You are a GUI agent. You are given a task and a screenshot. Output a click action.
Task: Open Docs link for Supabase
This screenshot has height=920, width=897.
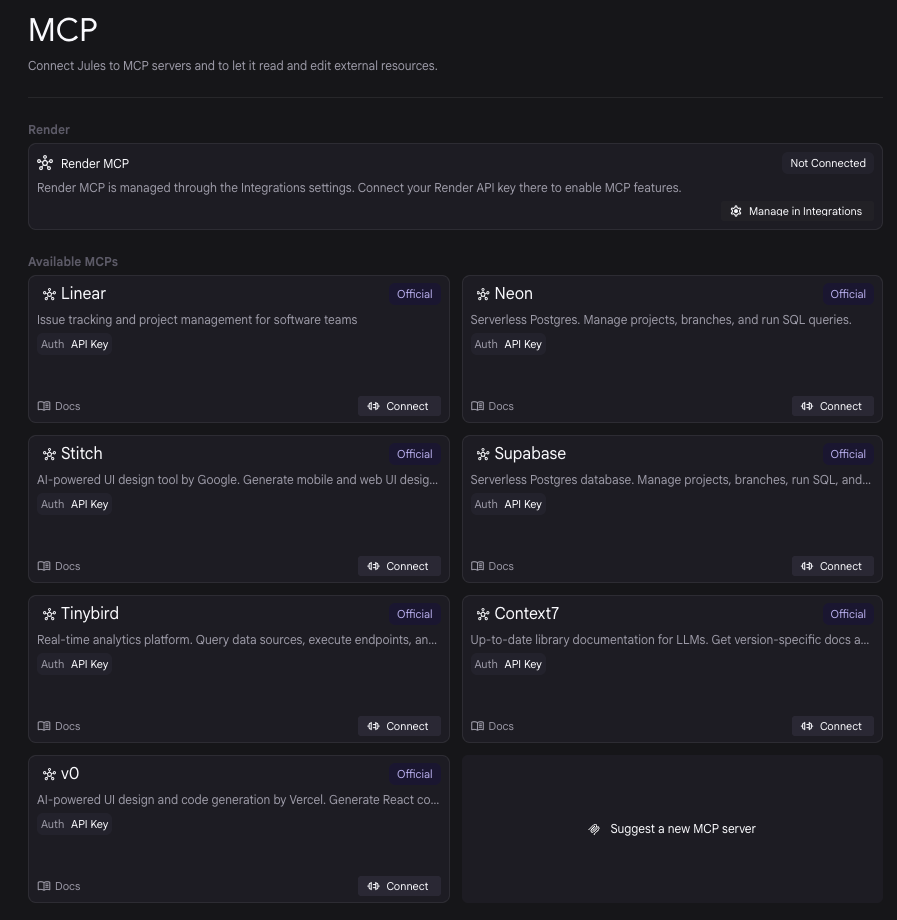point(493,566)
